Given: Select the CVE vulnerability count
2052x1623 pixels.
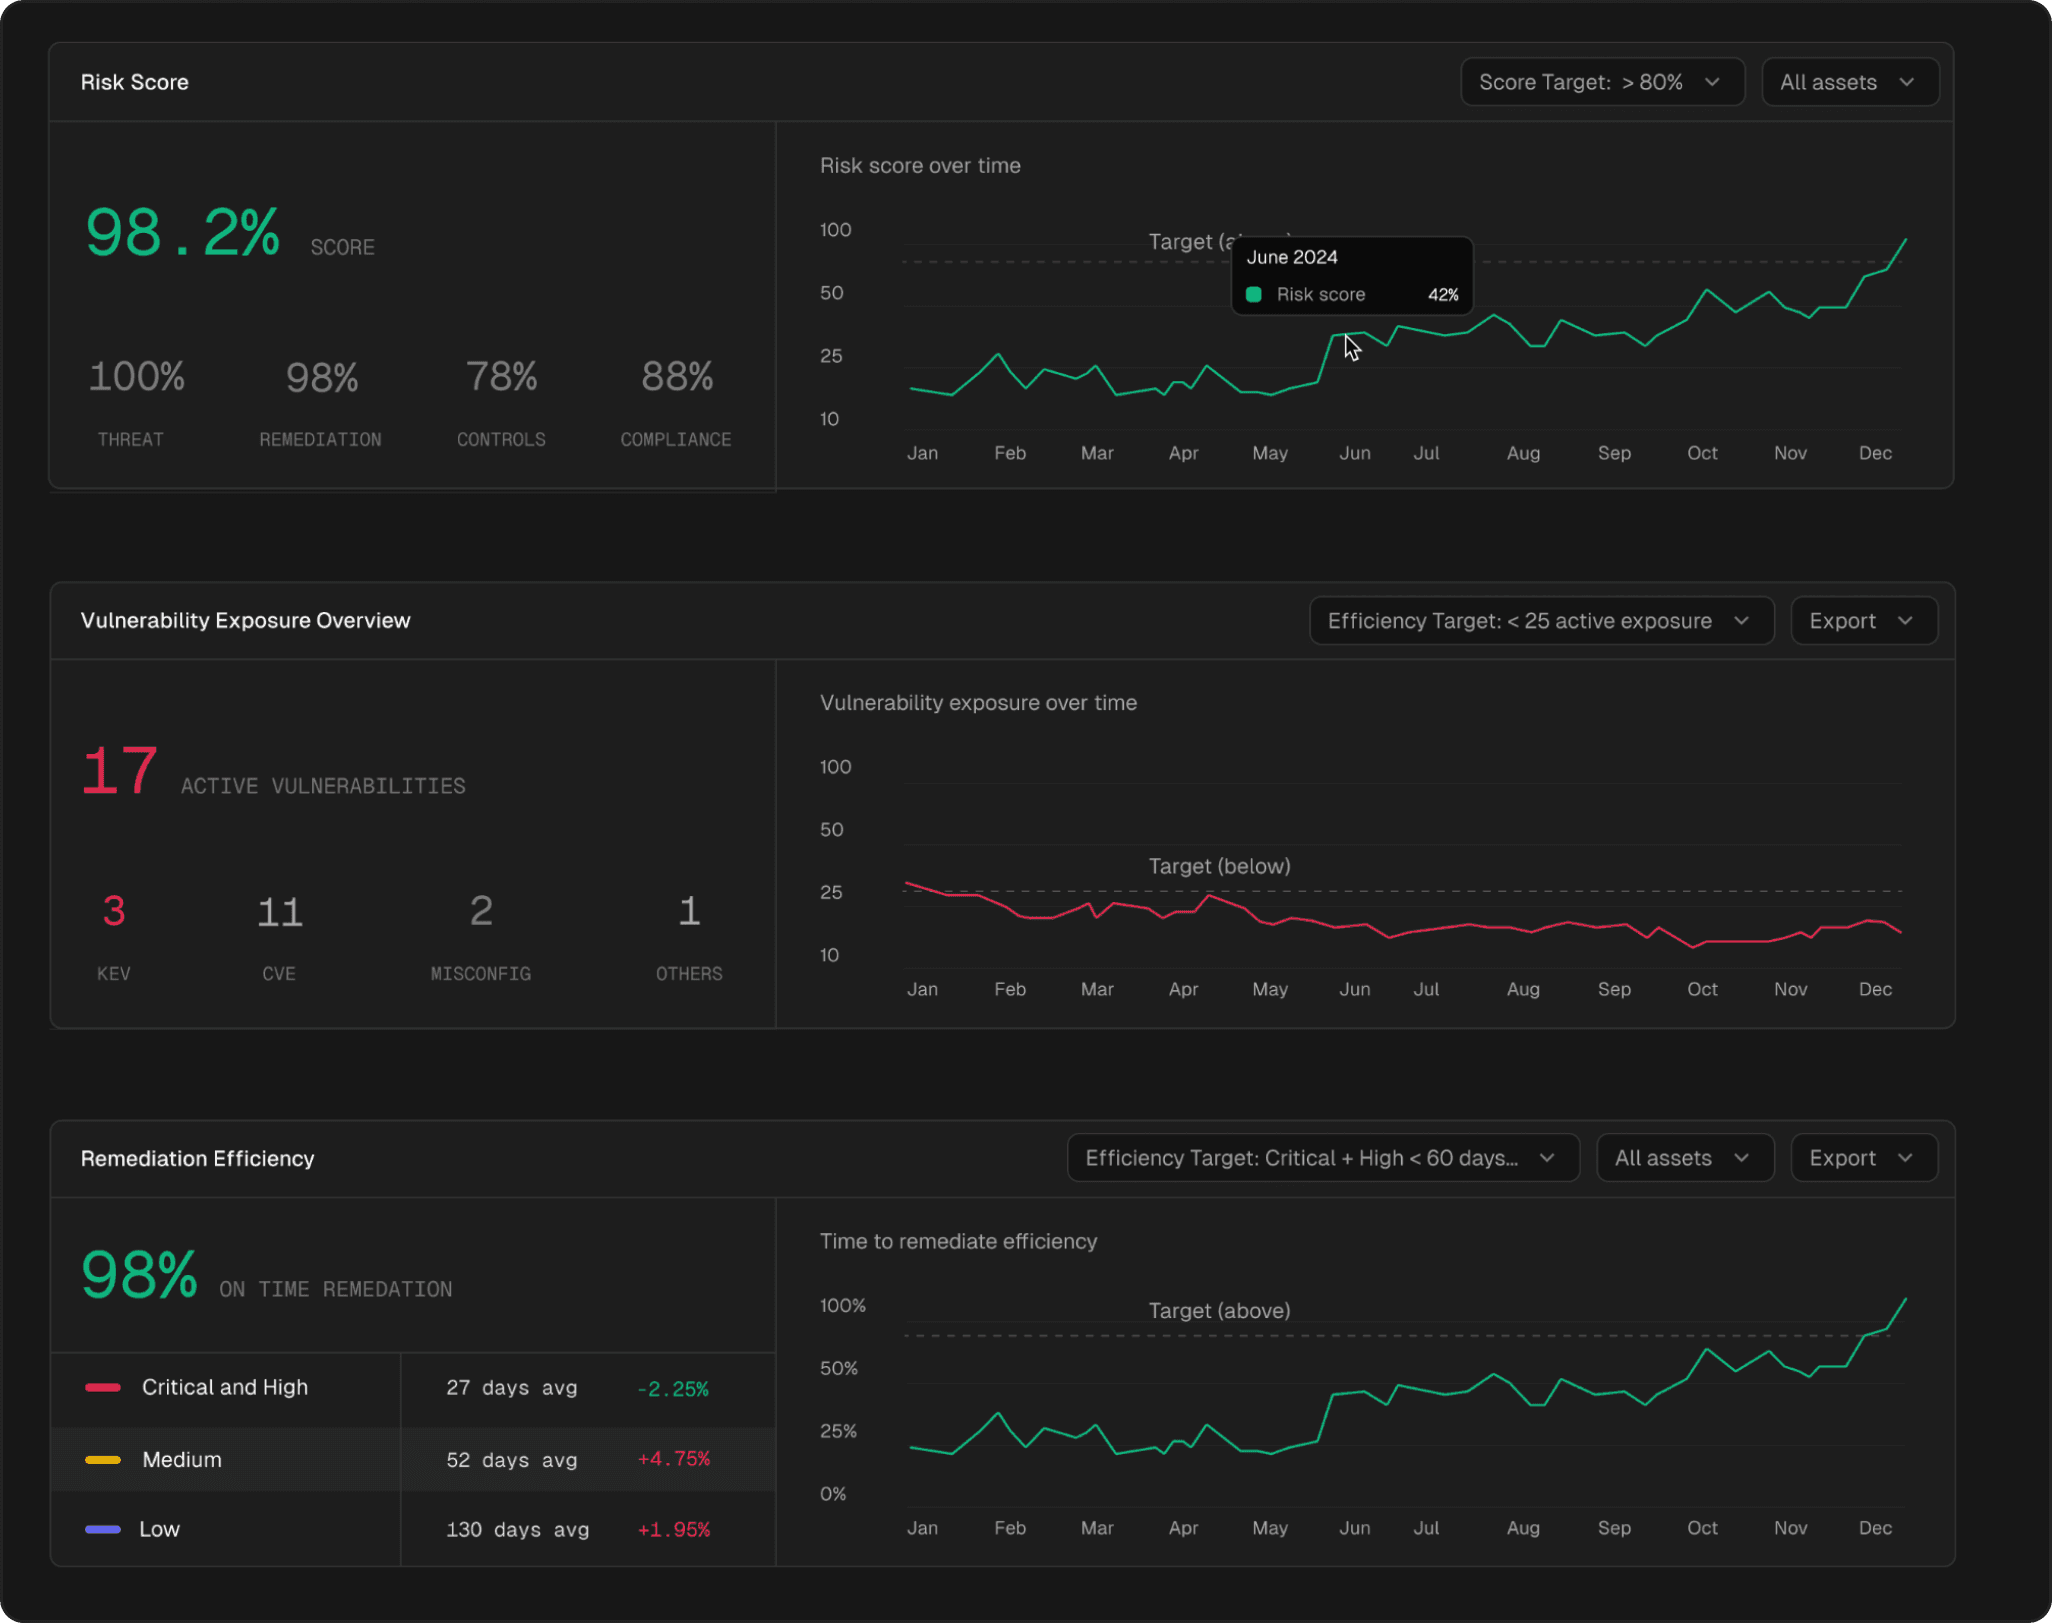Looking at the screenshot, I should coord(279,912).
